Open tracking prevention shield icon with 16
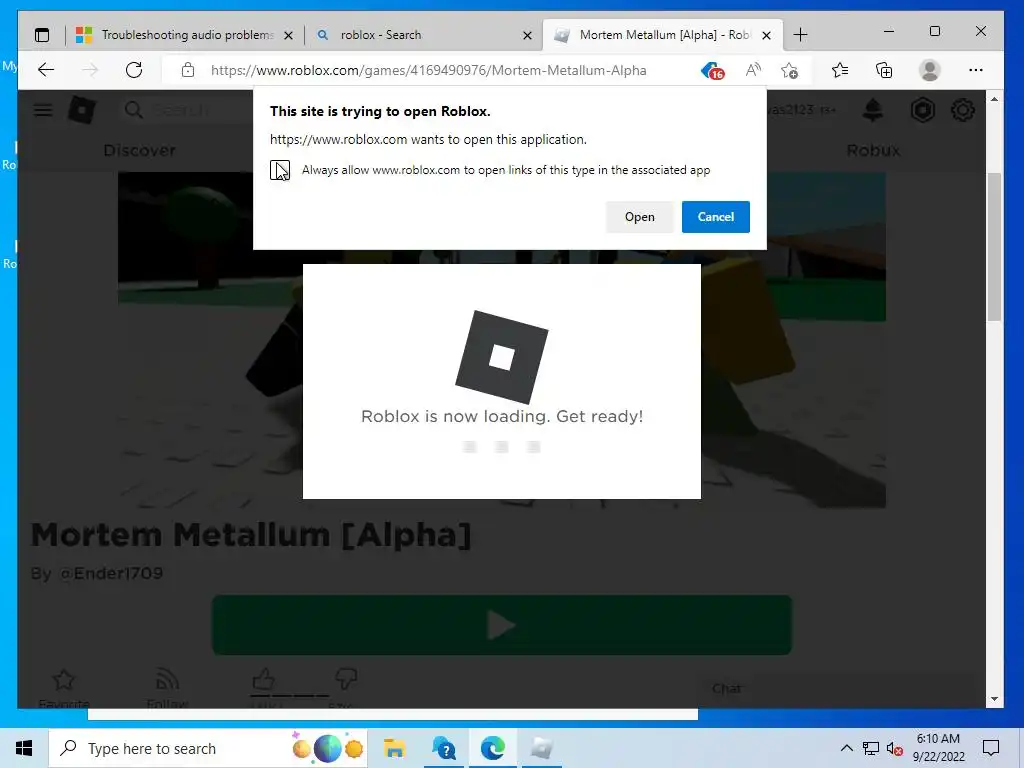Screen dimensions: 1024x768 coord(712,71)
